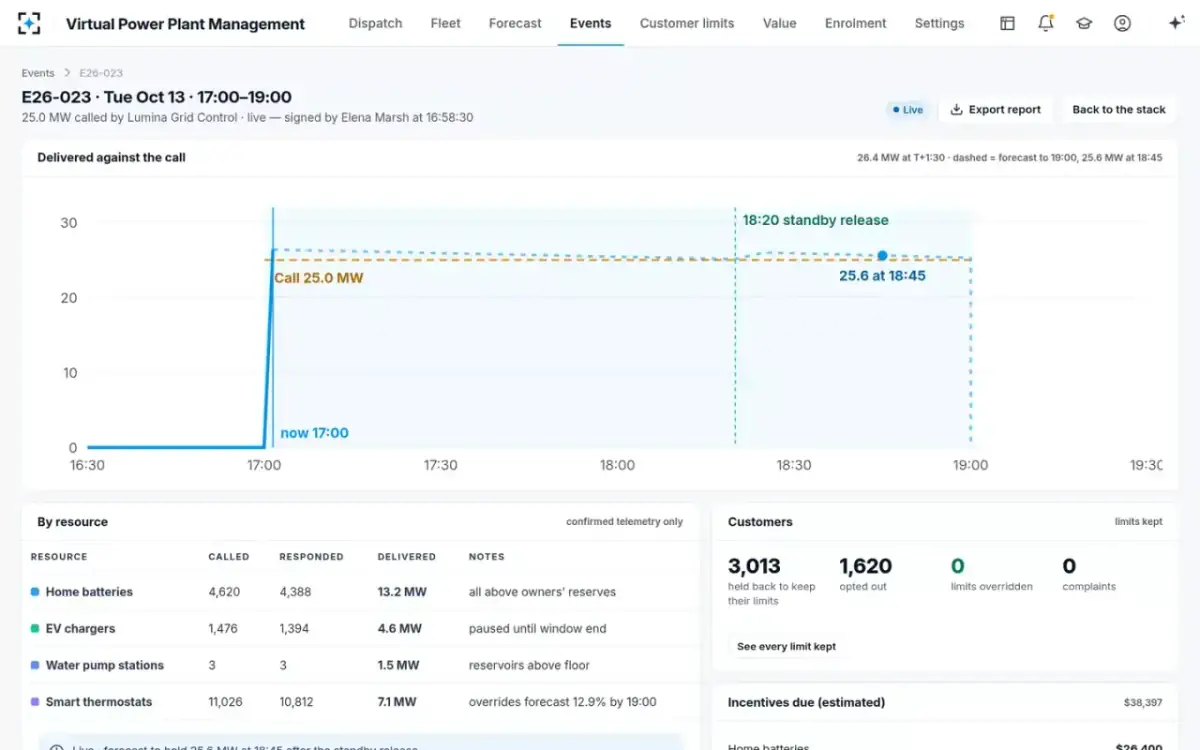Screen dimensions: 1200x750
Task: Click the 10,812 responded value
Action: [x=297, y=702]
